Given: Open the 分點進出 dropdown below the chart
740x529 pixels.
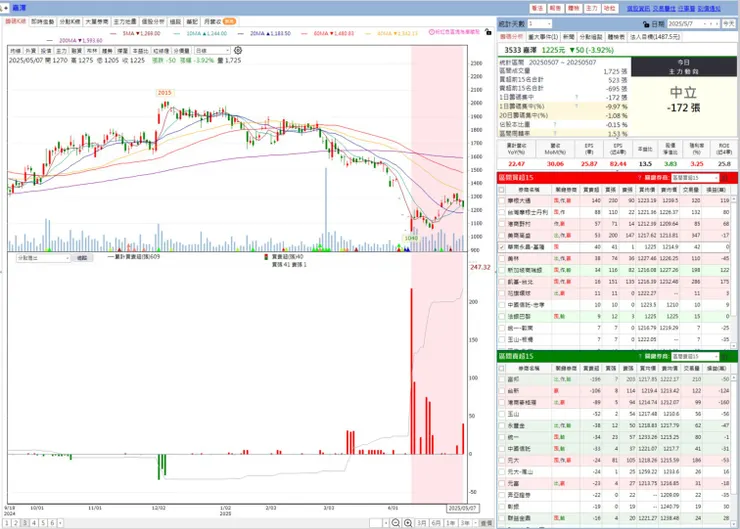Looking at the screenshot, I should [x=43, y=258].
